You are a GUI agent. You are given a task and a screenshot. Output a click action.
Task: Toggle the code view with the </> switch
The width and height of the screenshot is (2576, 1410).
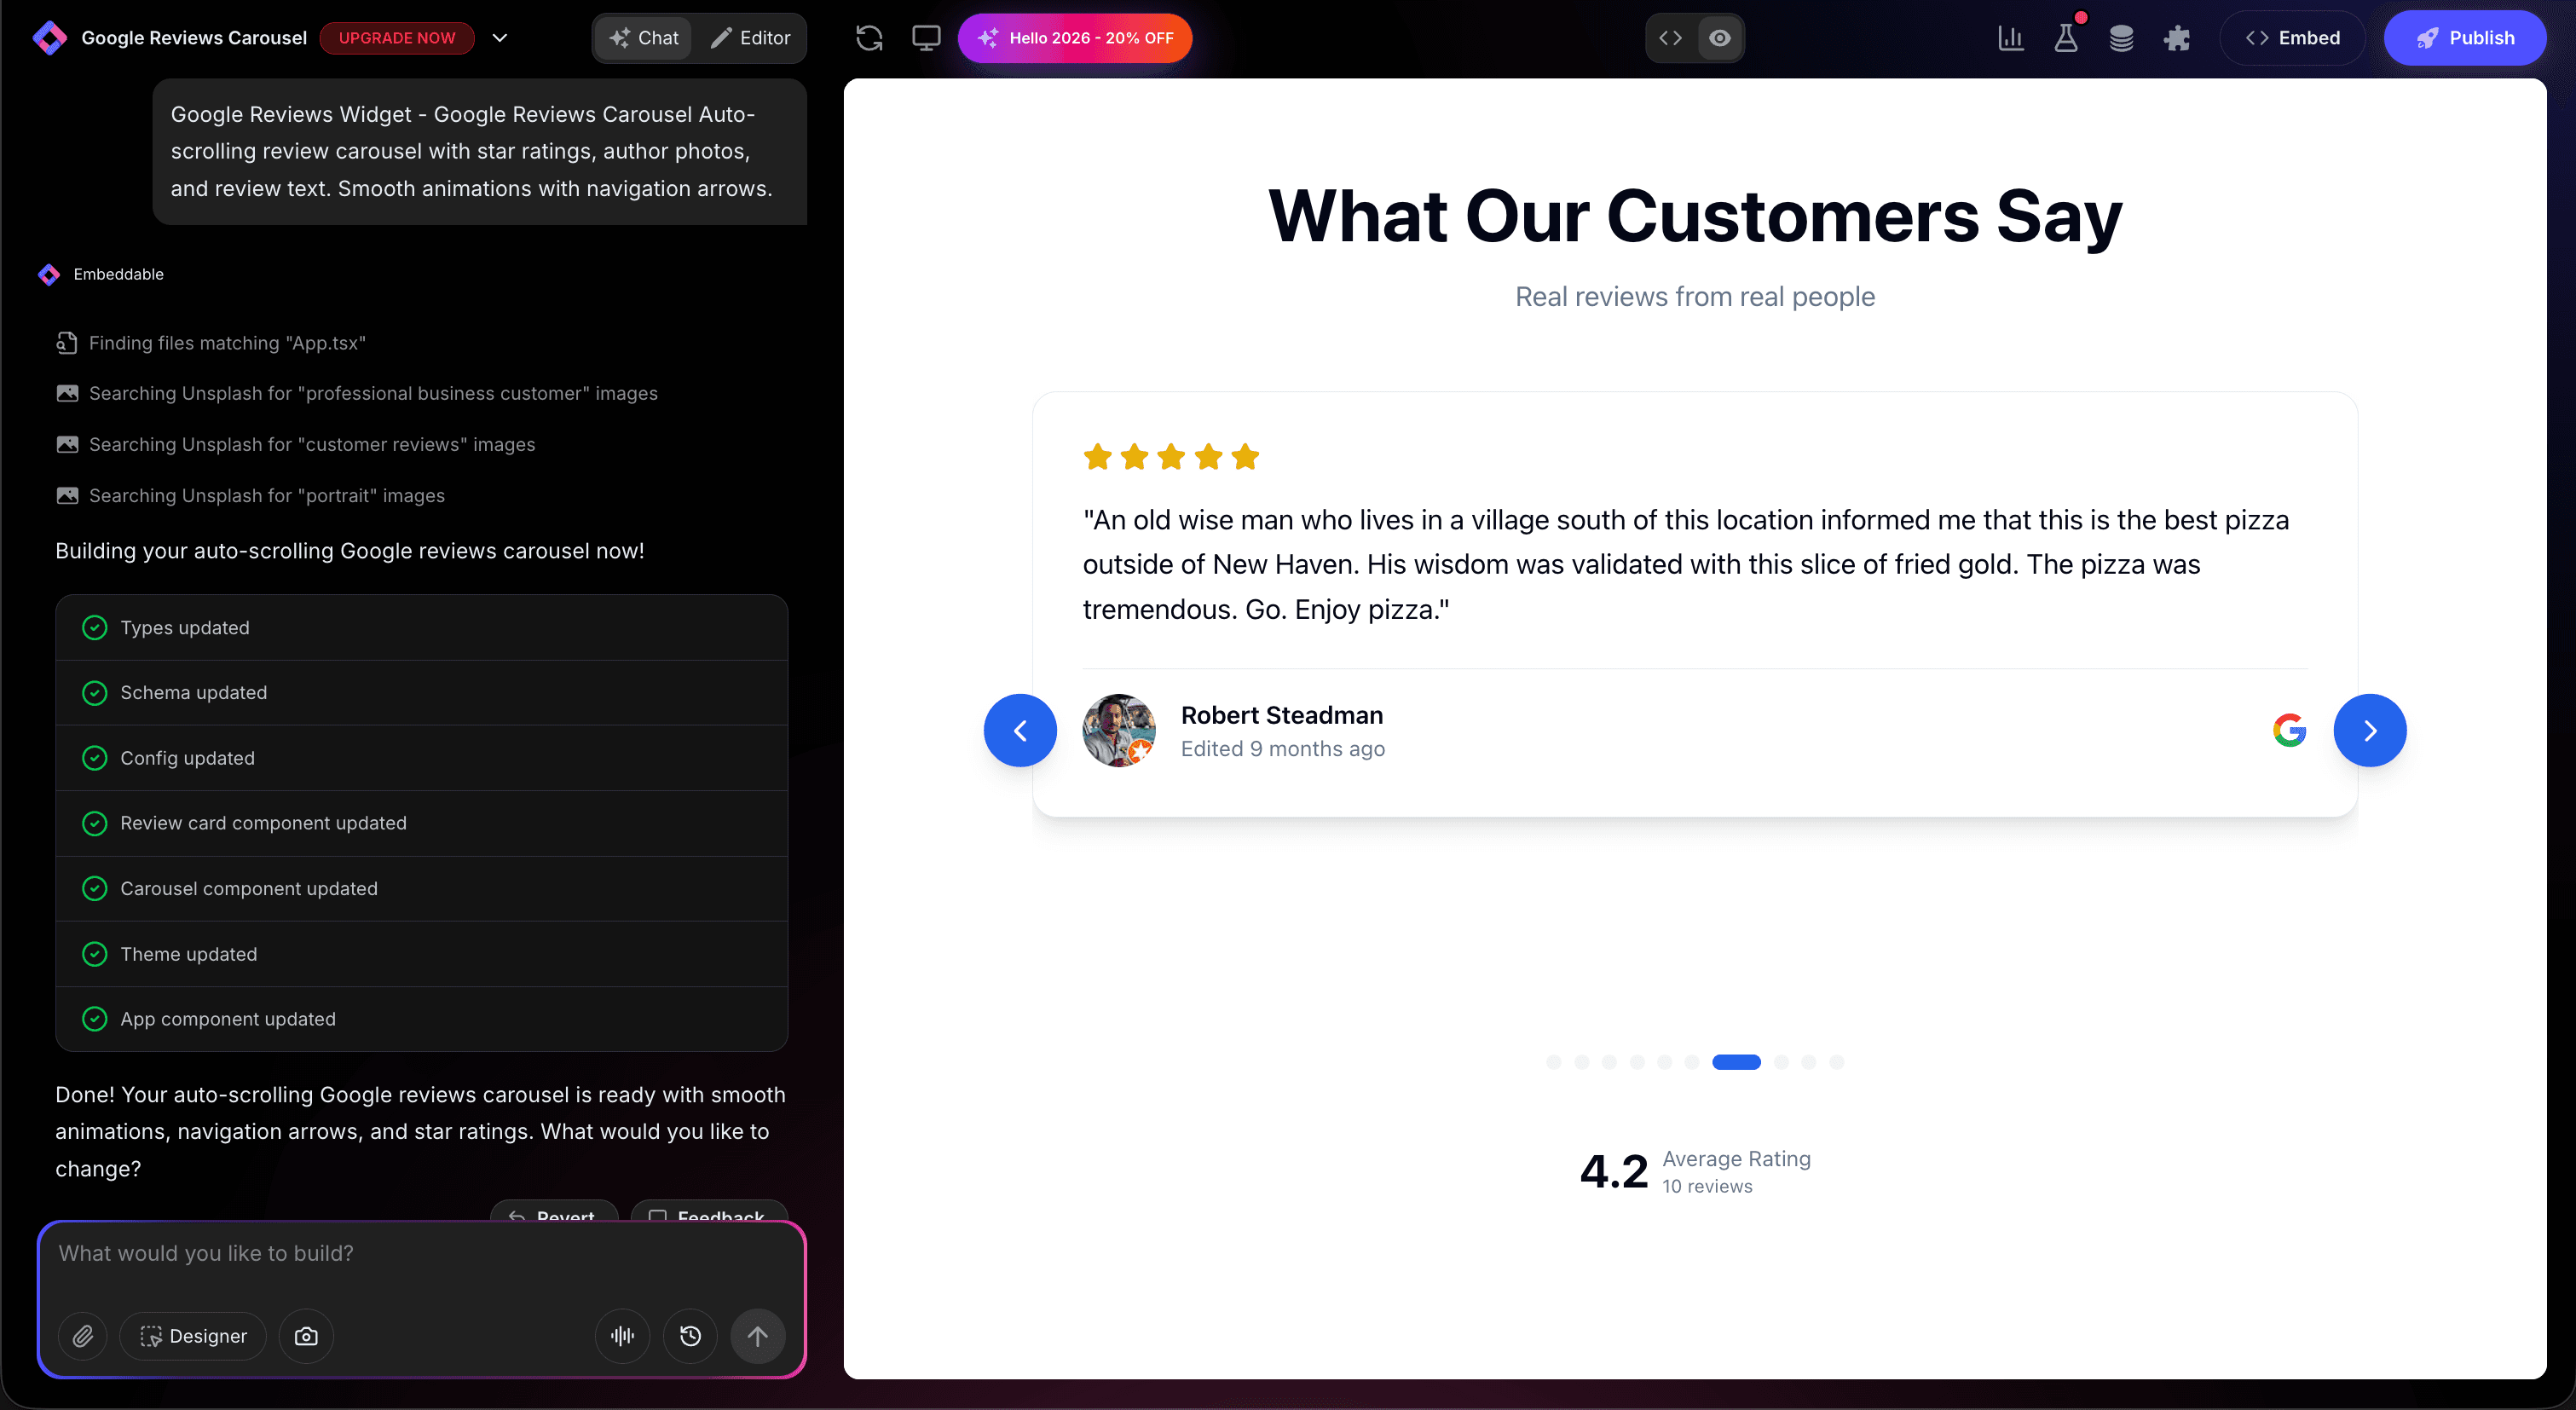pyautogui.click(x=1669, y=37)
